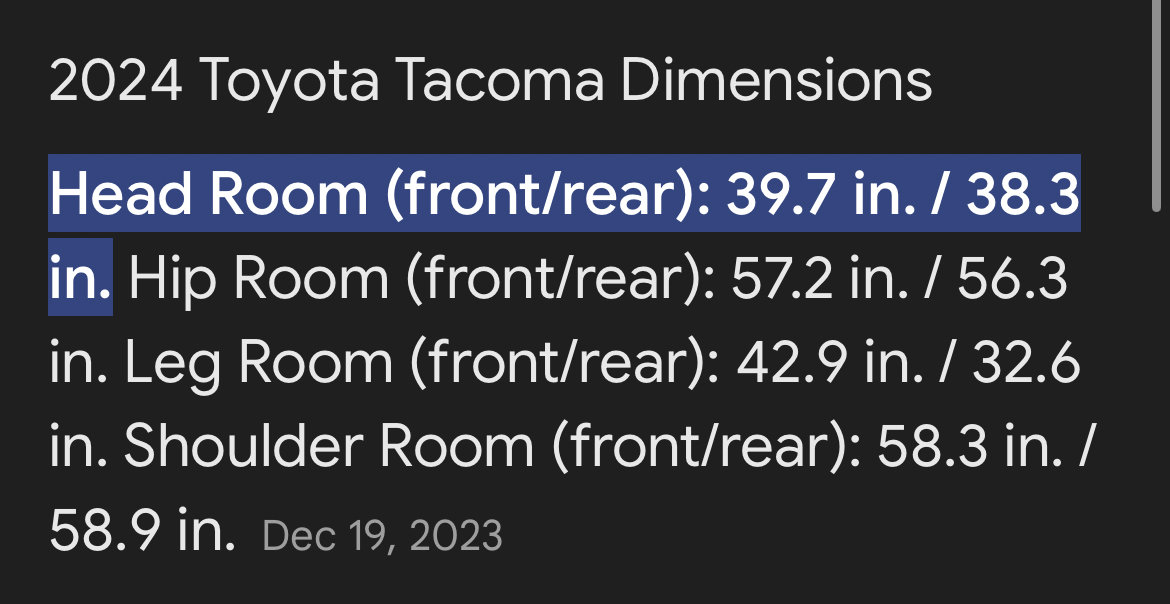
Task: Click the hip room value 57.2
Action: coord(782,278)
